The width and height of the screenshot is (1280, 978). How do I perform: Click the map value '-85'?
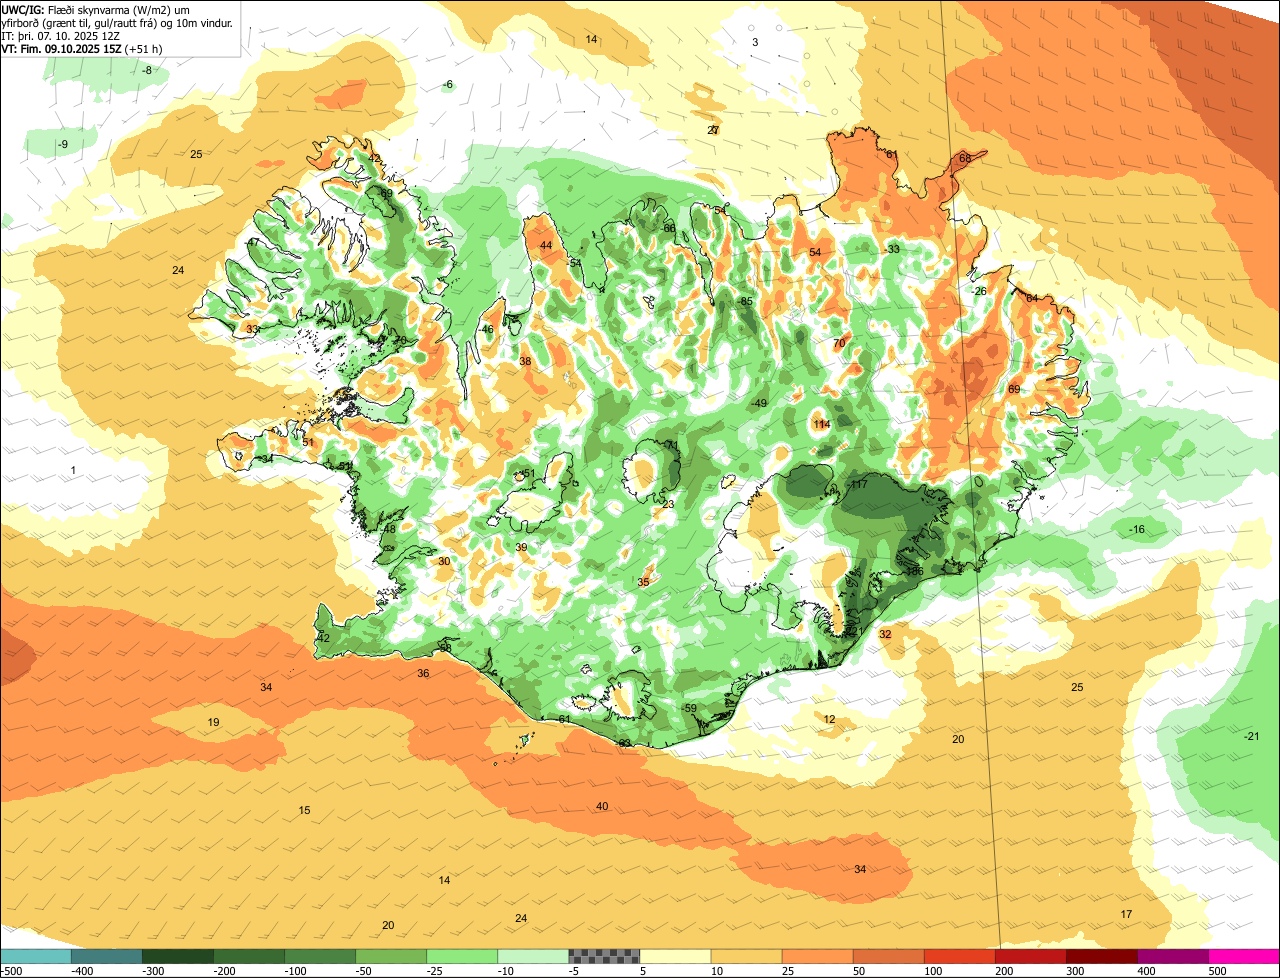[745, 301]
